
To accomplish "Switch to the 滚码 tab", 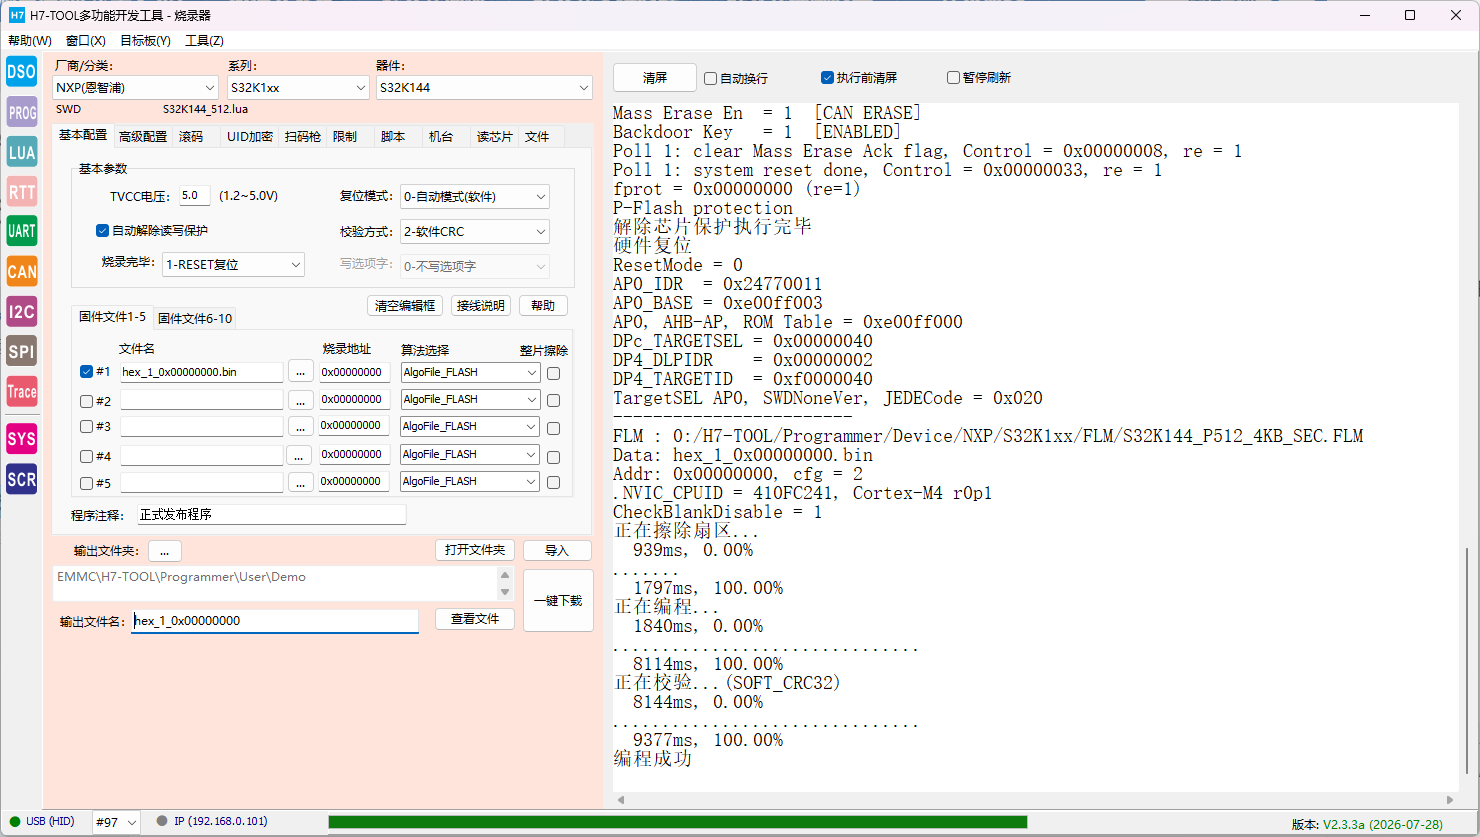I will click(191, 137).
